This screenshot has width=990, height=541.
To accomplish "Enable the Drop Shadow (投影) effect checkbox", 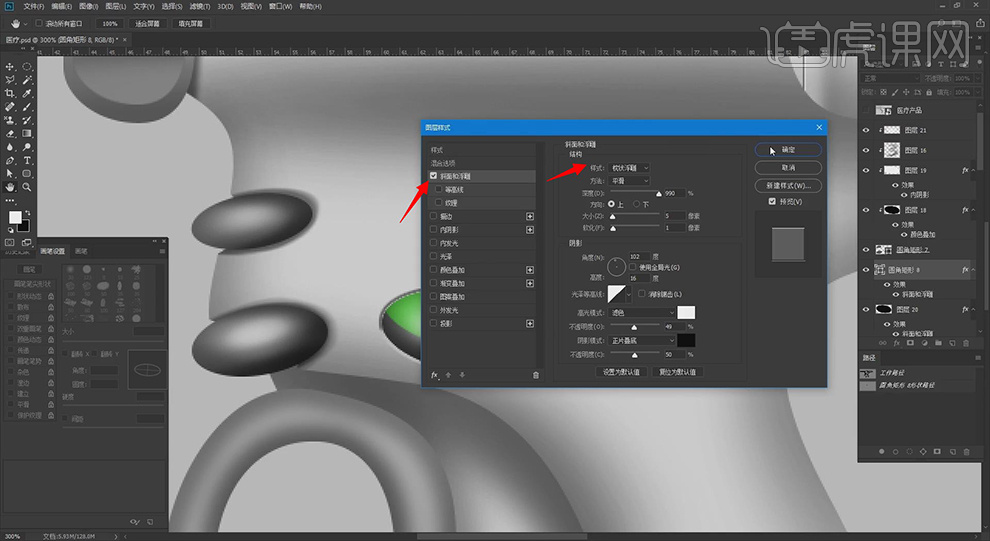I will [x=433, y=323].
